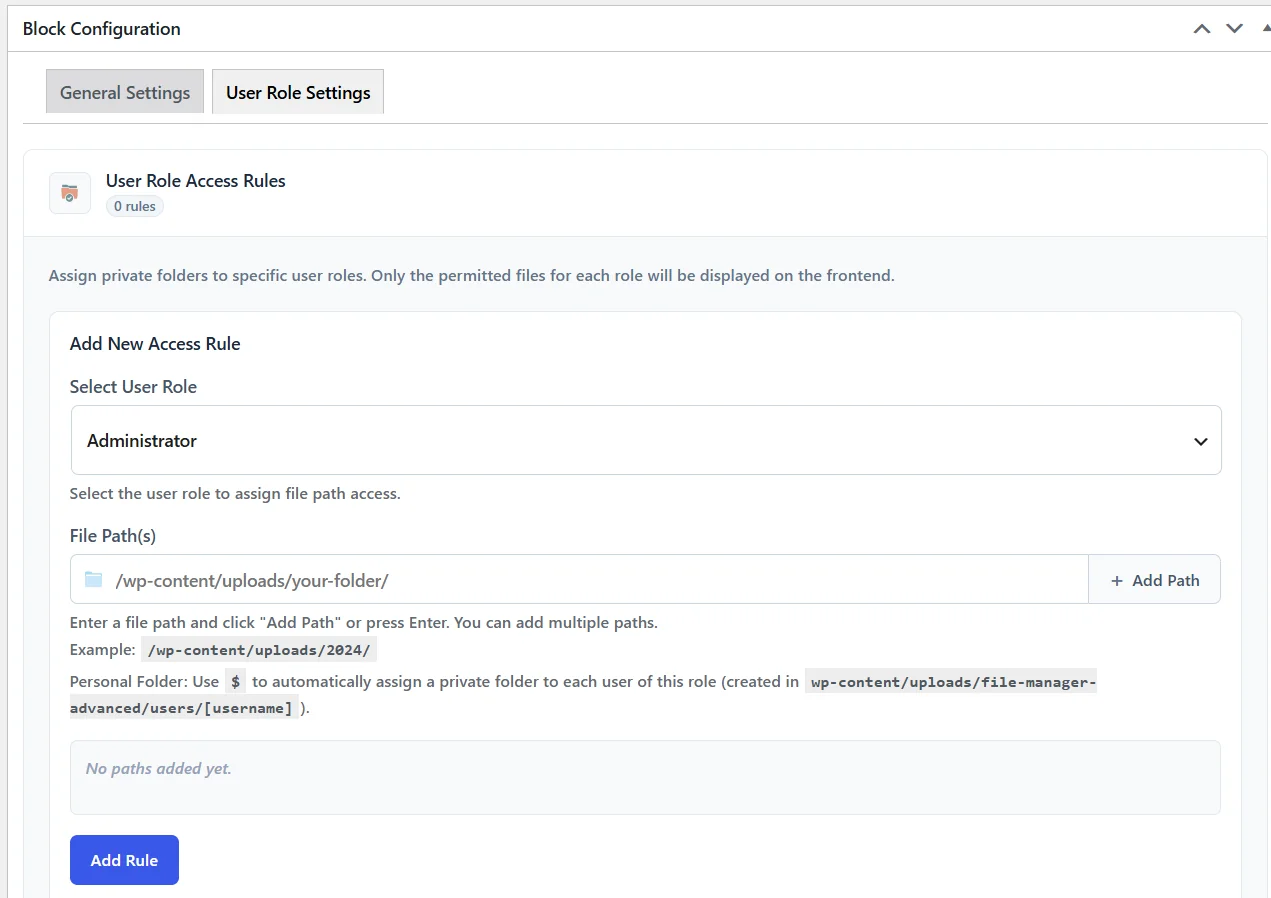The width and height of the screenshot is (1271, 898).
Task: Click 'Select the user role to assign' helper text
Action: point(235,494)
